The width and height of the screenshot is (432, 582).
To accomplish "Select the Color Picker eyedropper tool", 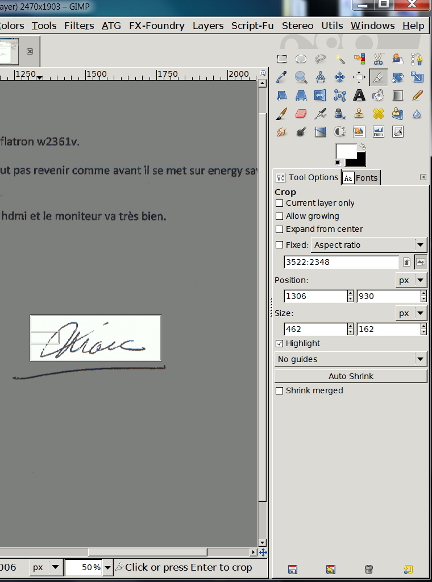I will pyautogui.click(x=282, y=77).
